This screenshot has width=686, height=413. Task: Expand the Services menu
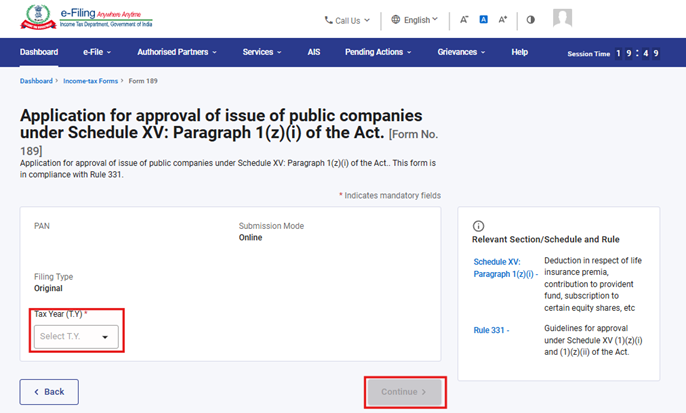coord(262,52)
